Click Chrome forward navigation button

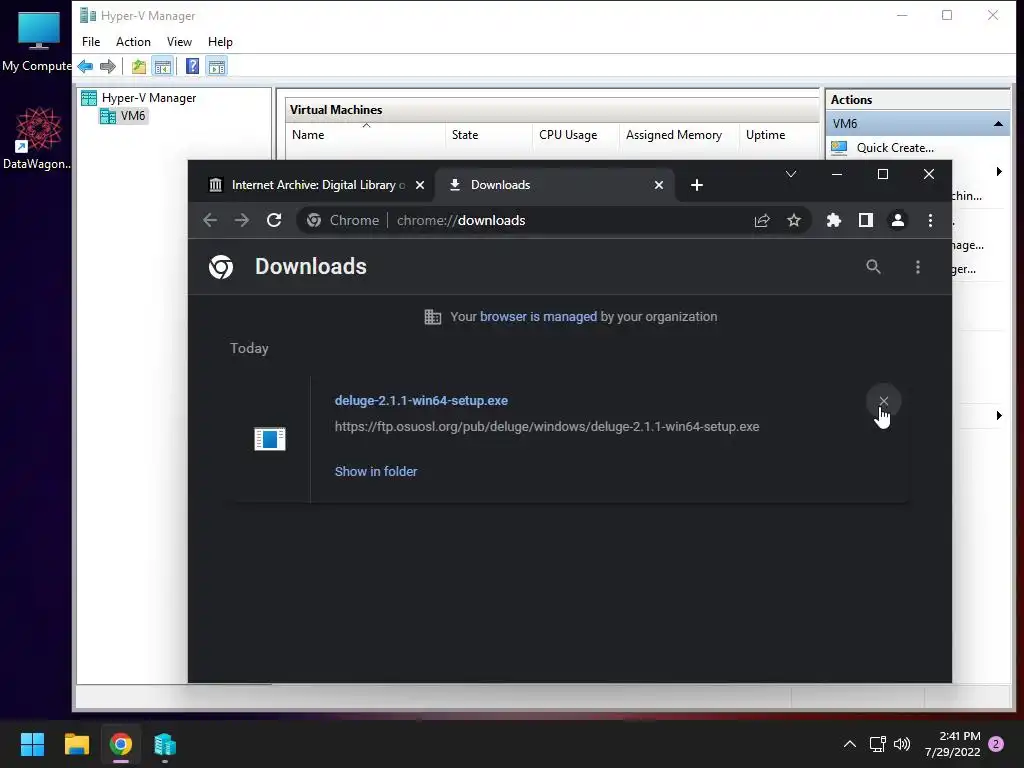pos(242,221)
